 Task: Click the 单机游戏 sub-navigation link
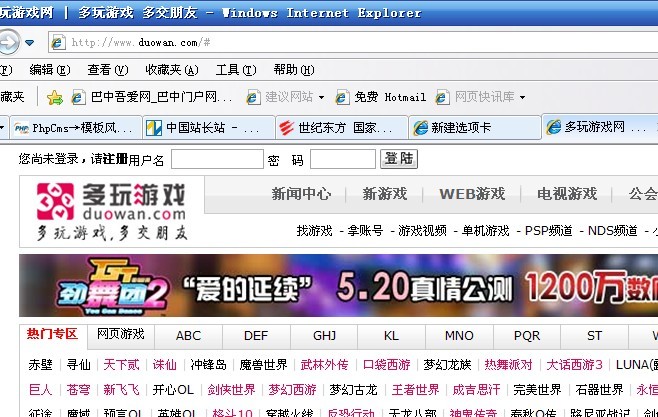pos(486,231)
